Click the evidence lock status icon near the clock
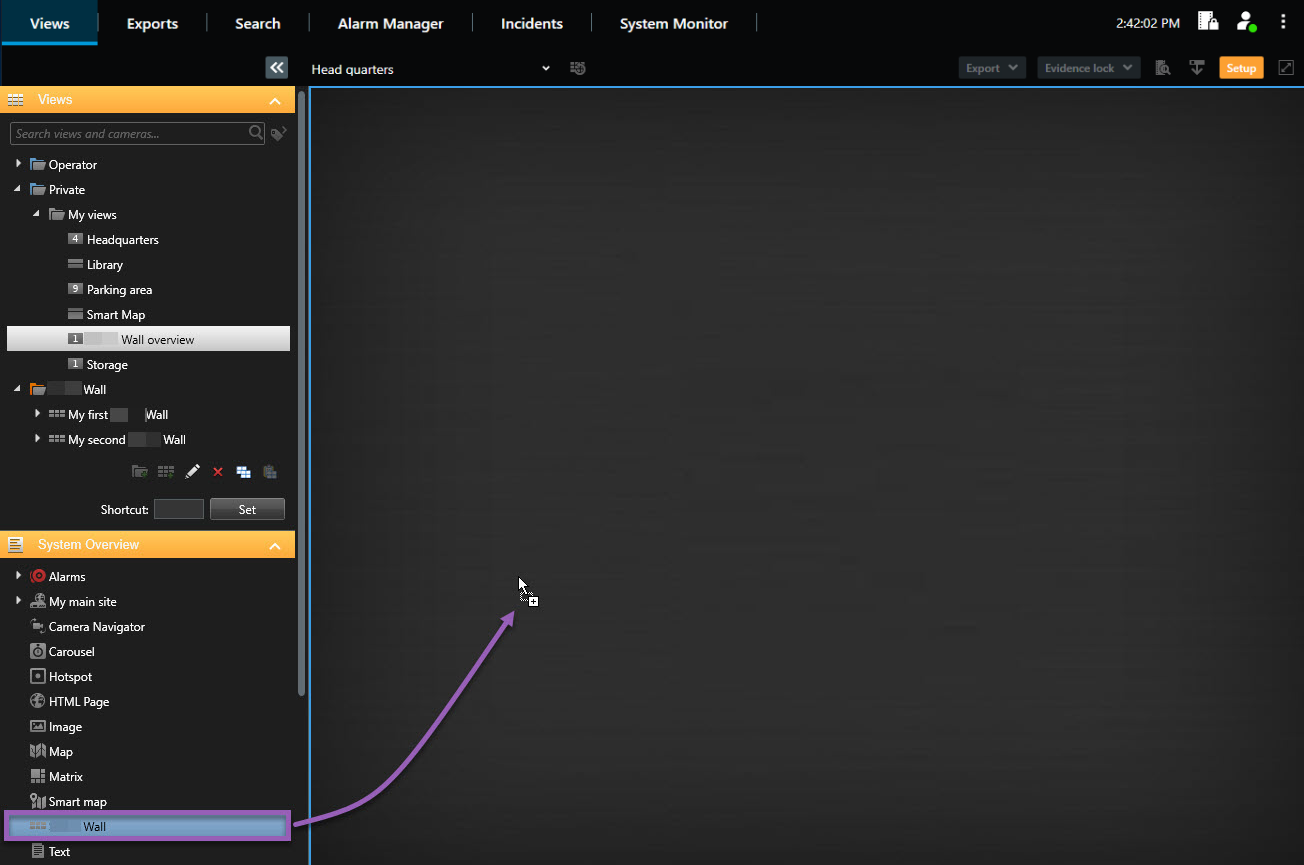Image resolution: width=1304 pixels, height=865 pixels. pos(1207,20)
